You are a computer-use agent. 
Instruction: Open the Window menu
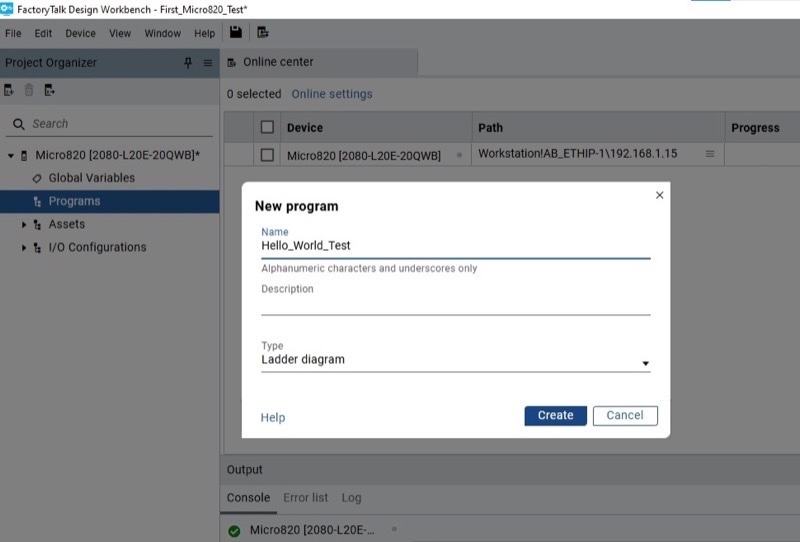click(163, 33)
